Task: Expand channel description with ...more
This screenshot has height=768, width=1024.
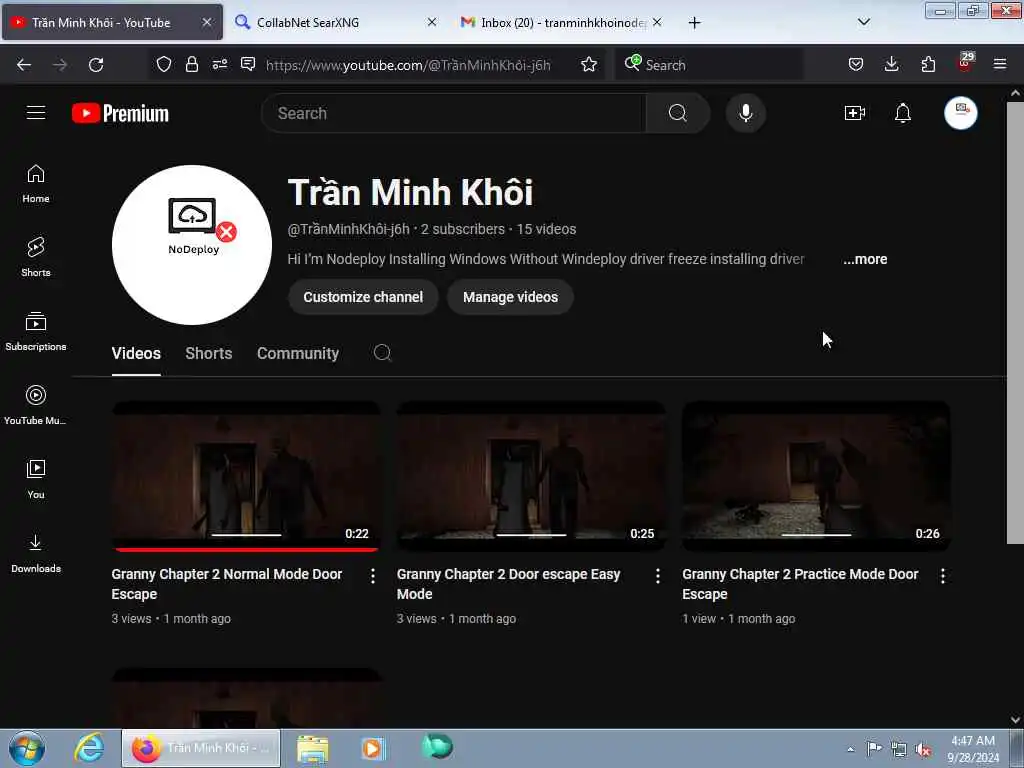Action: tap(865, 259)
